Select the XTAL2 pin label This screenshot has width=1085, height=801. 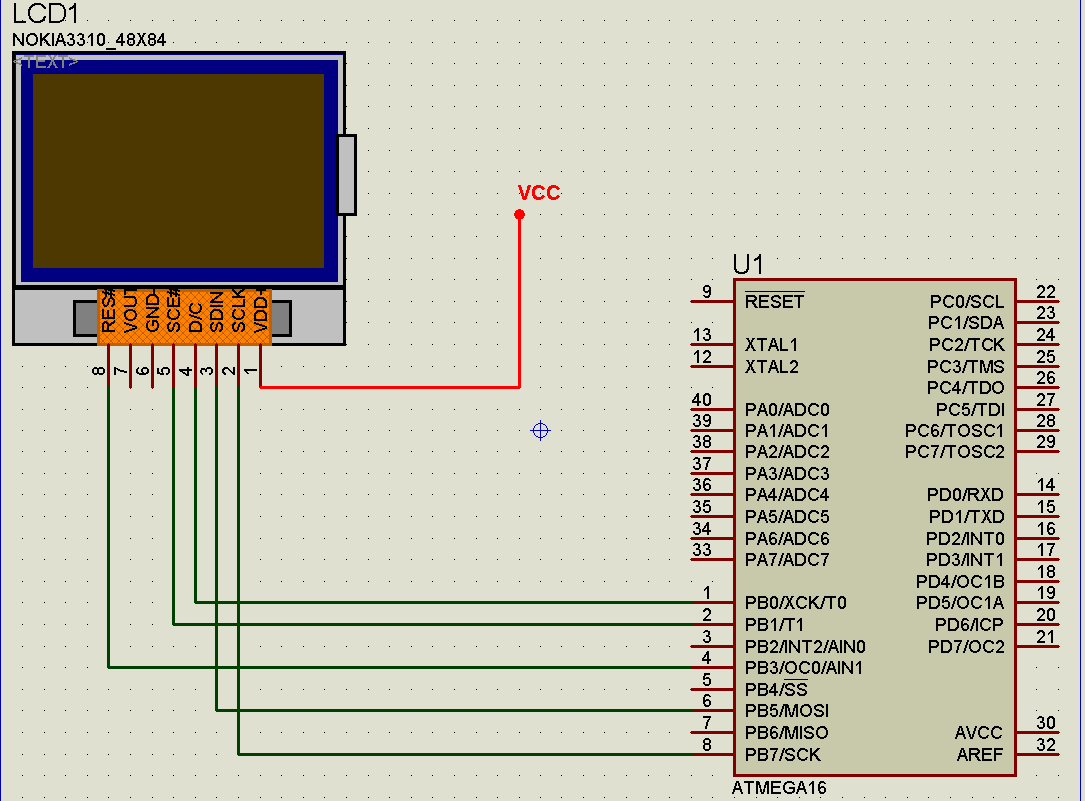tap(771, 367)
